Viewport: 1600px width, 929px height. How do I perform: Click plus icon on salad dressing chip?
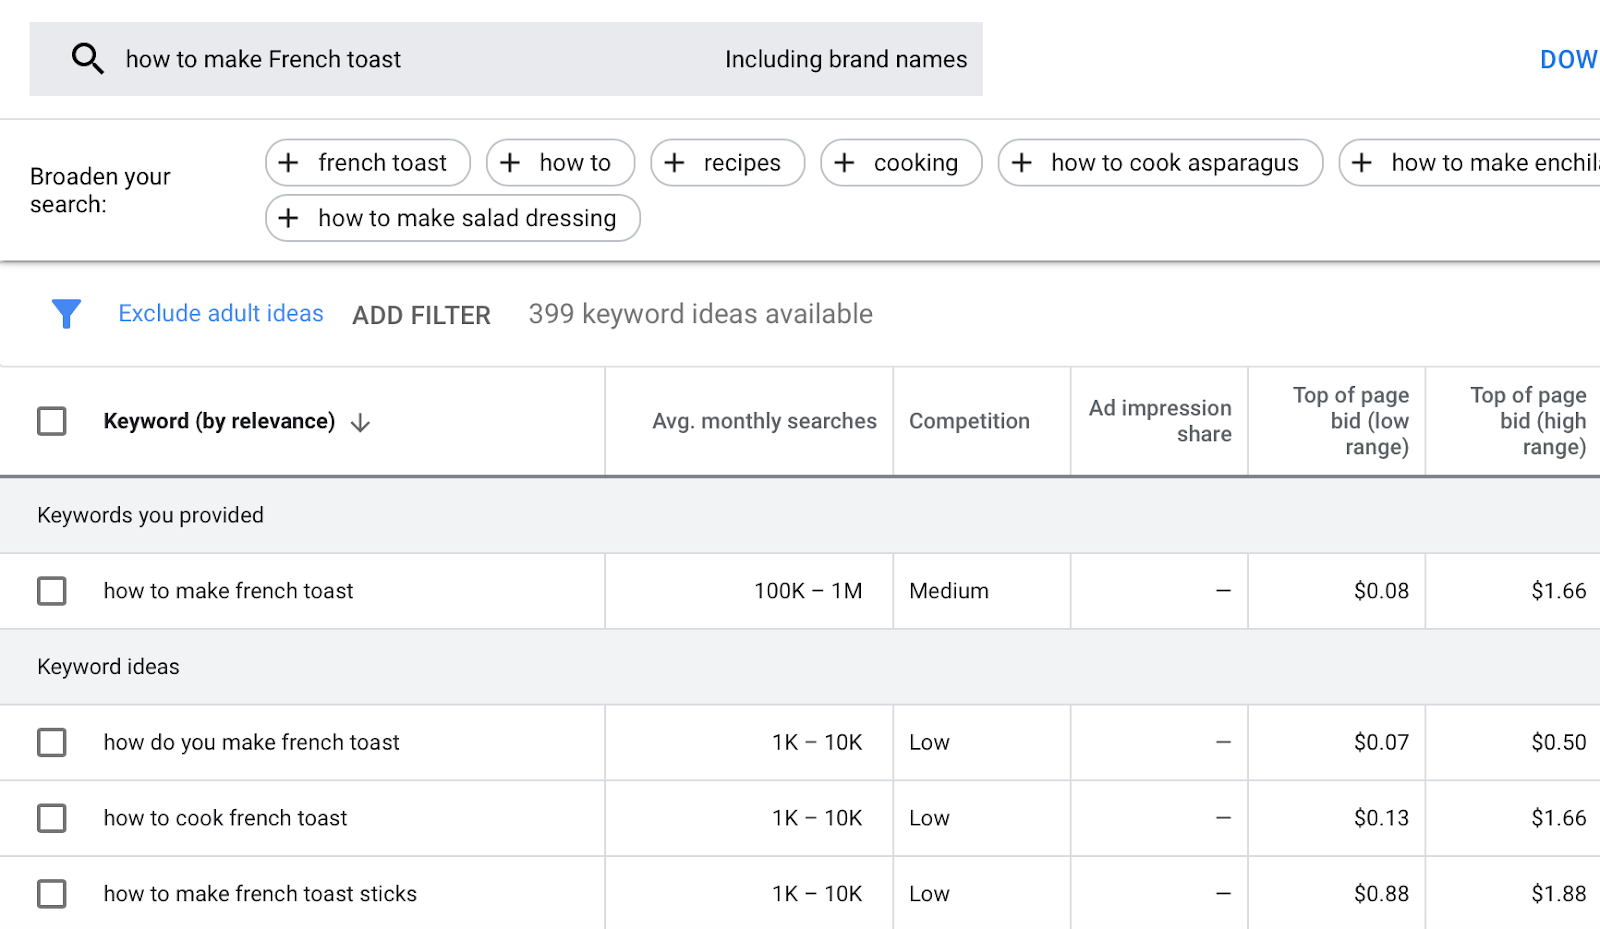(x=289, y=218)
